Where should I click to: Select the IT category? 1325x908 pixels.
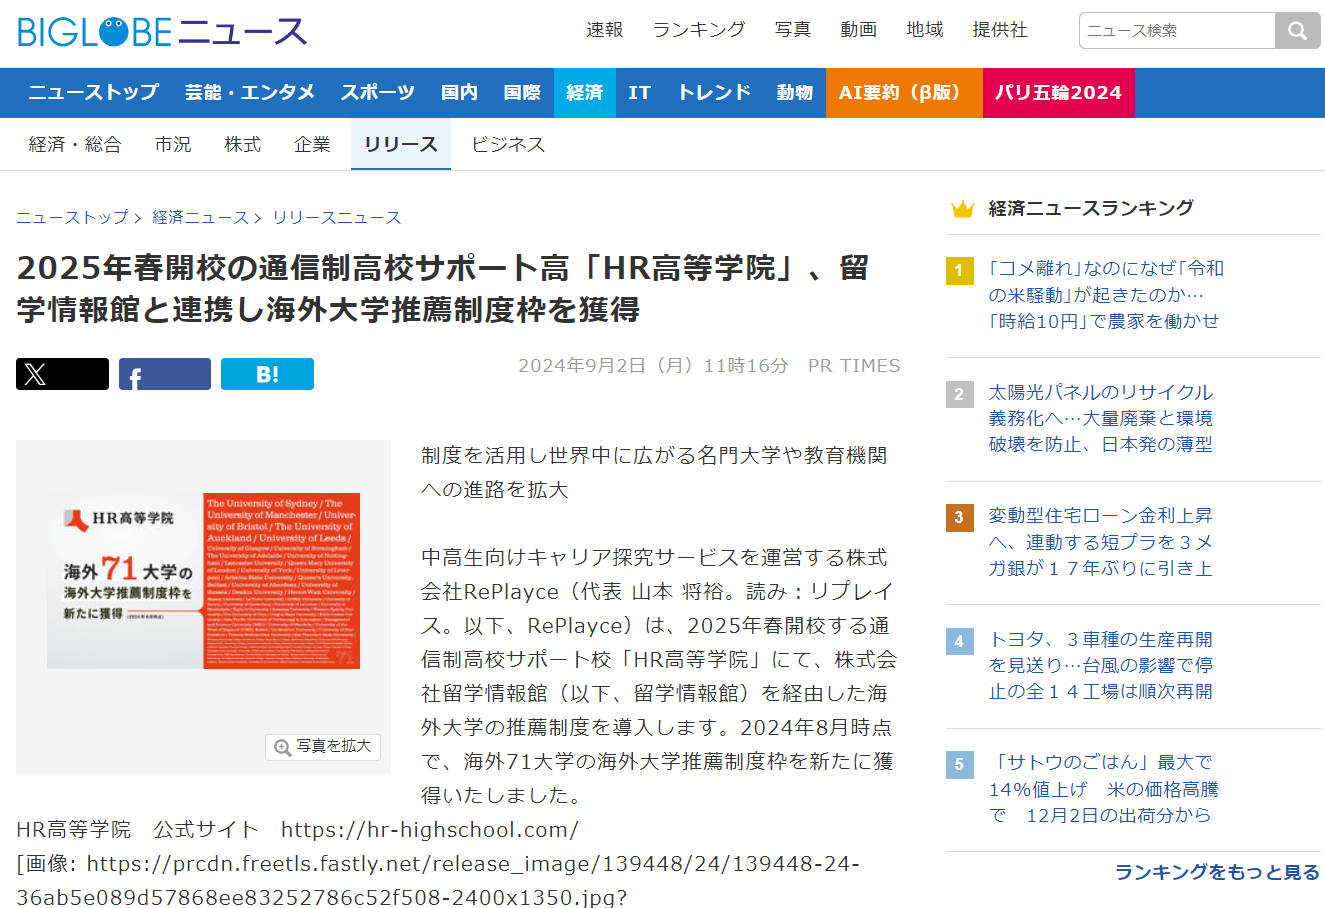(640, 93)
